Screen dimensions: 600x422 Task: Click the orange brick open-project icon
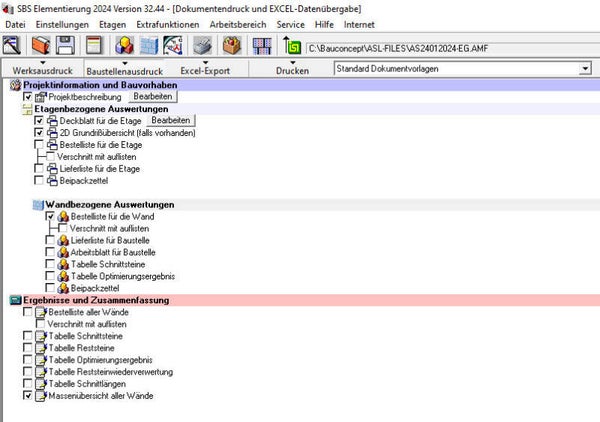pyautogui.click(x=40, y=45)
